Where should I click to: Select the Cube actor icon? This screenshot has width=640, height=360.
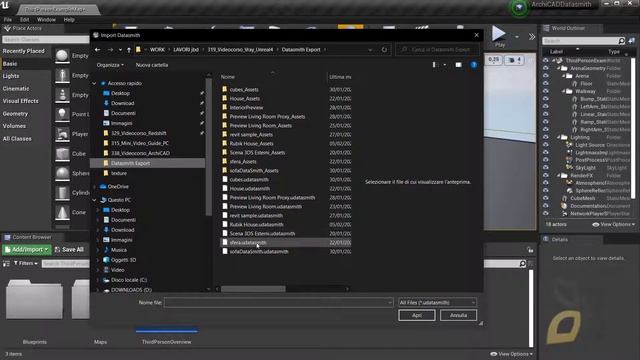pos(62,154)
